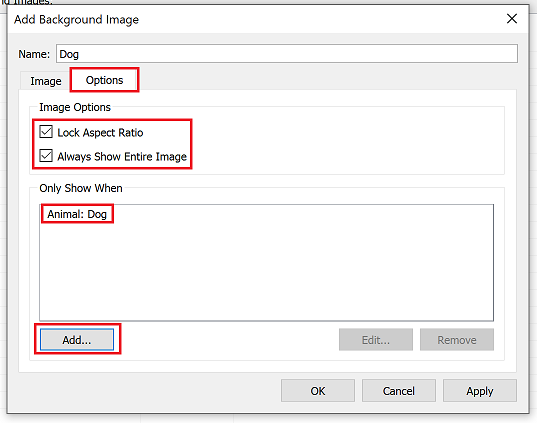
Task: Click the Always Show Entire Image label
Action: pos(122,157)
